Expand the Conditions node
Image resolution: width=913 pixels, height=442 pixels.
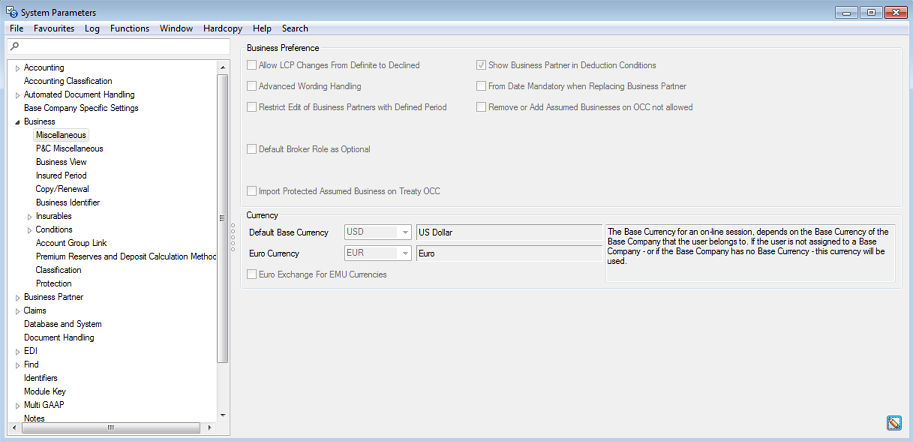(30, 230)
